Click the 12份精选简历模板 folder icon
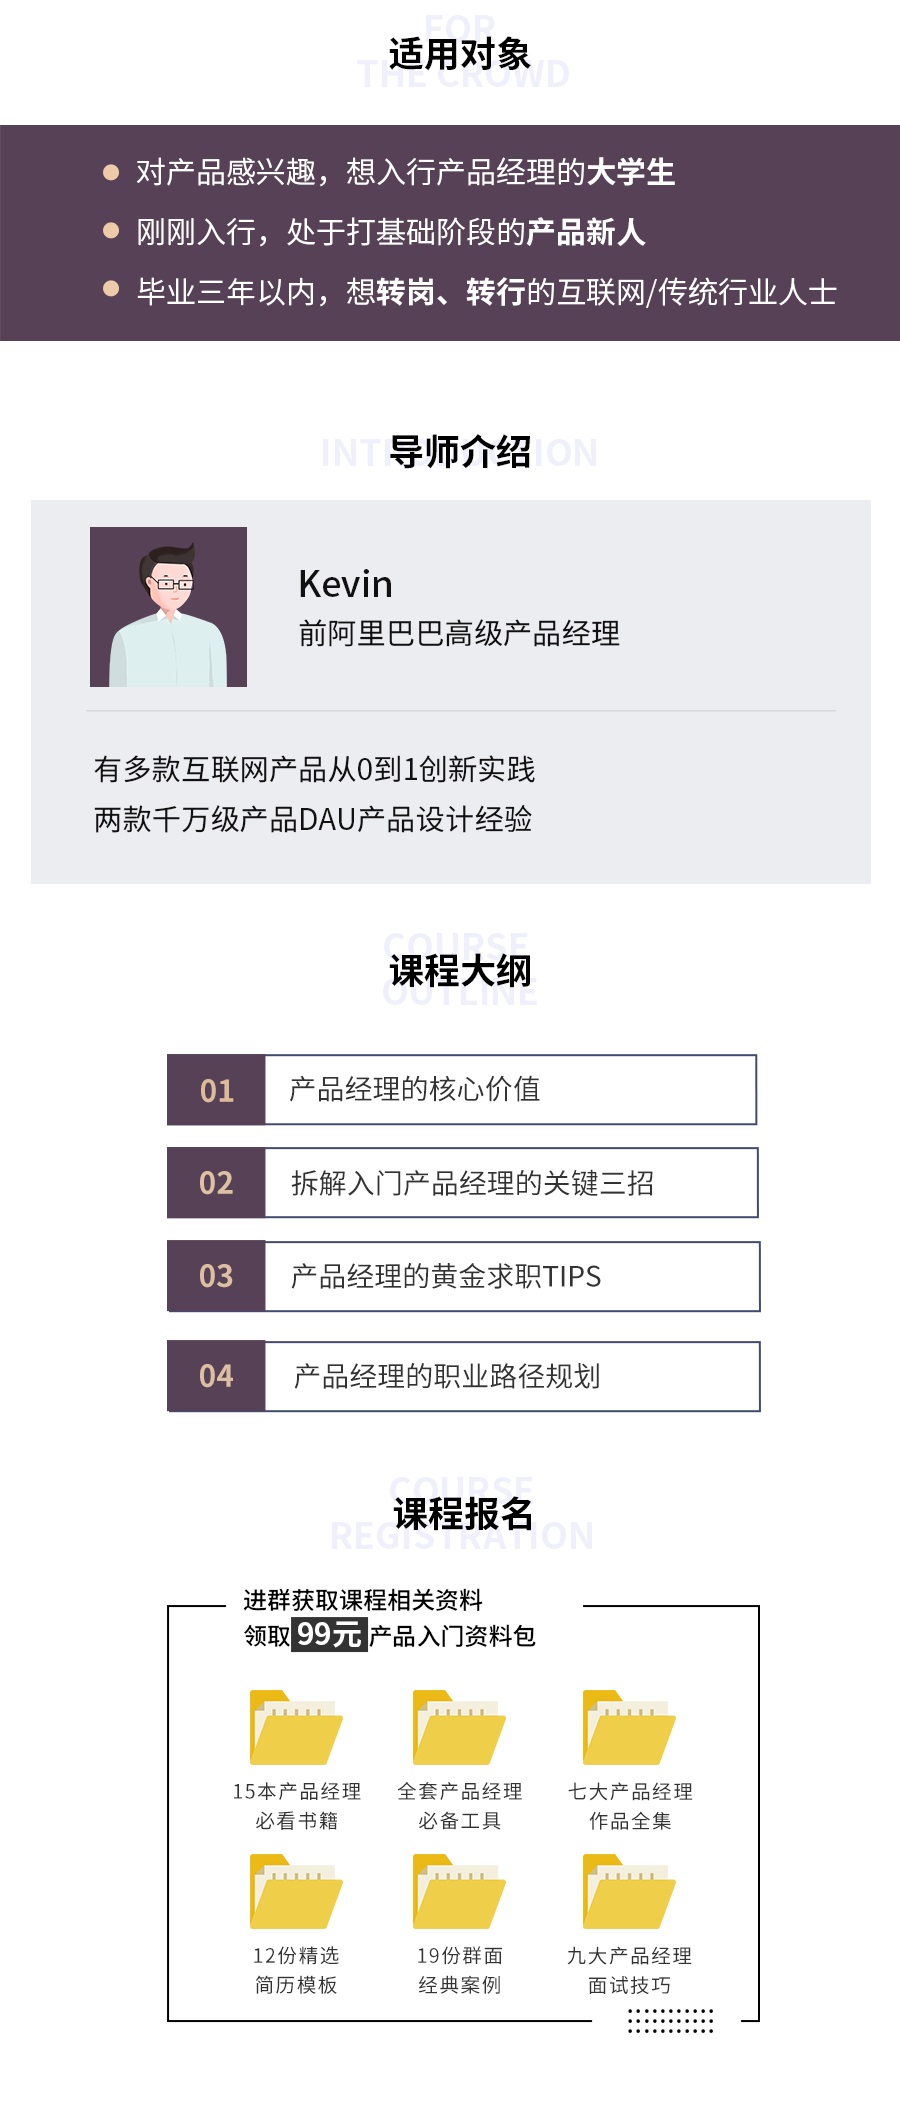Image resolution: width=900 pixels, height=2114 pixels. click(296, 1891)
